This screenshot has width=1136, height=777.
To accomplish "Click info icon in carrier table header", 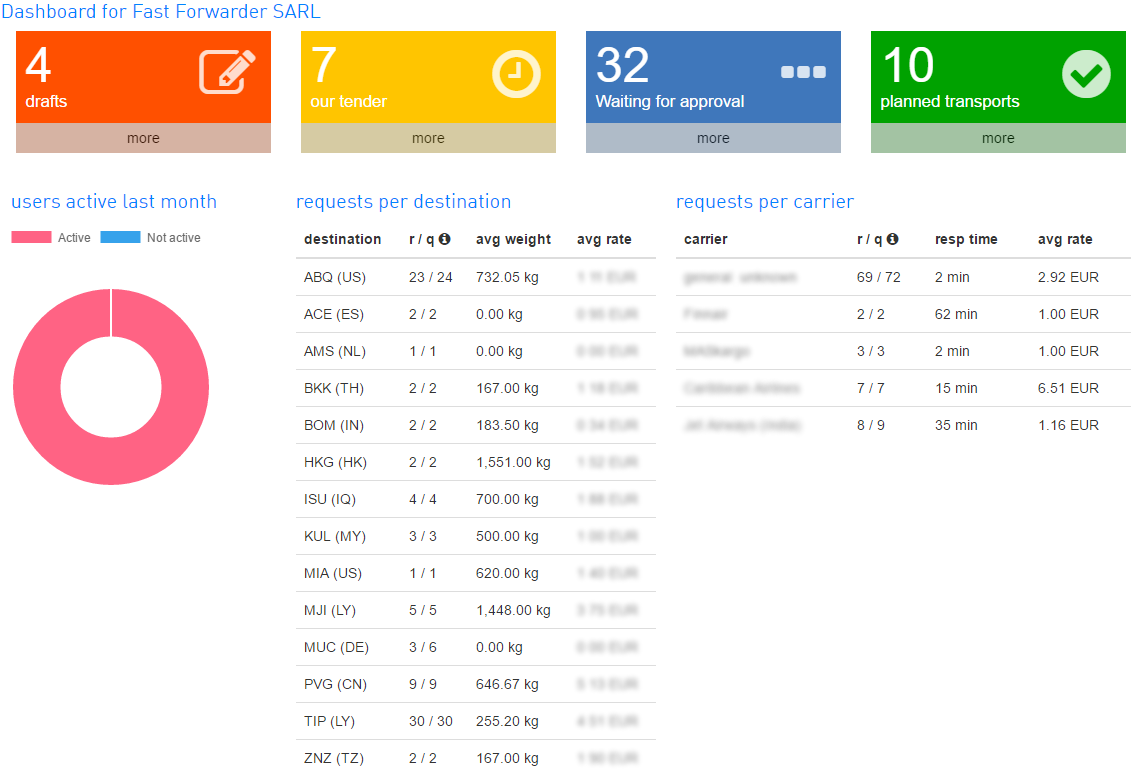I will point(892,240).
